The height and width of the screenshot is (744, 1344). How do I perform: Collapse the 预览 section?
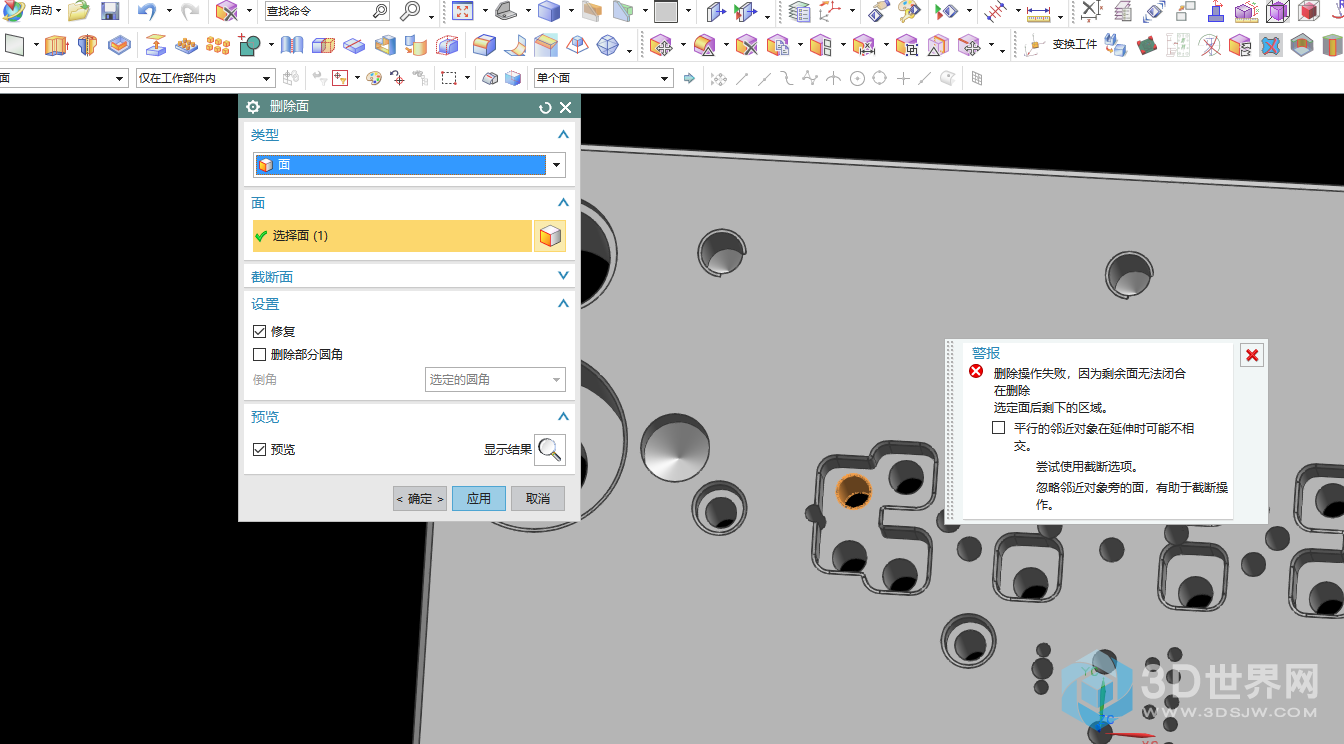pyautogui.click(x=563, y=417)
